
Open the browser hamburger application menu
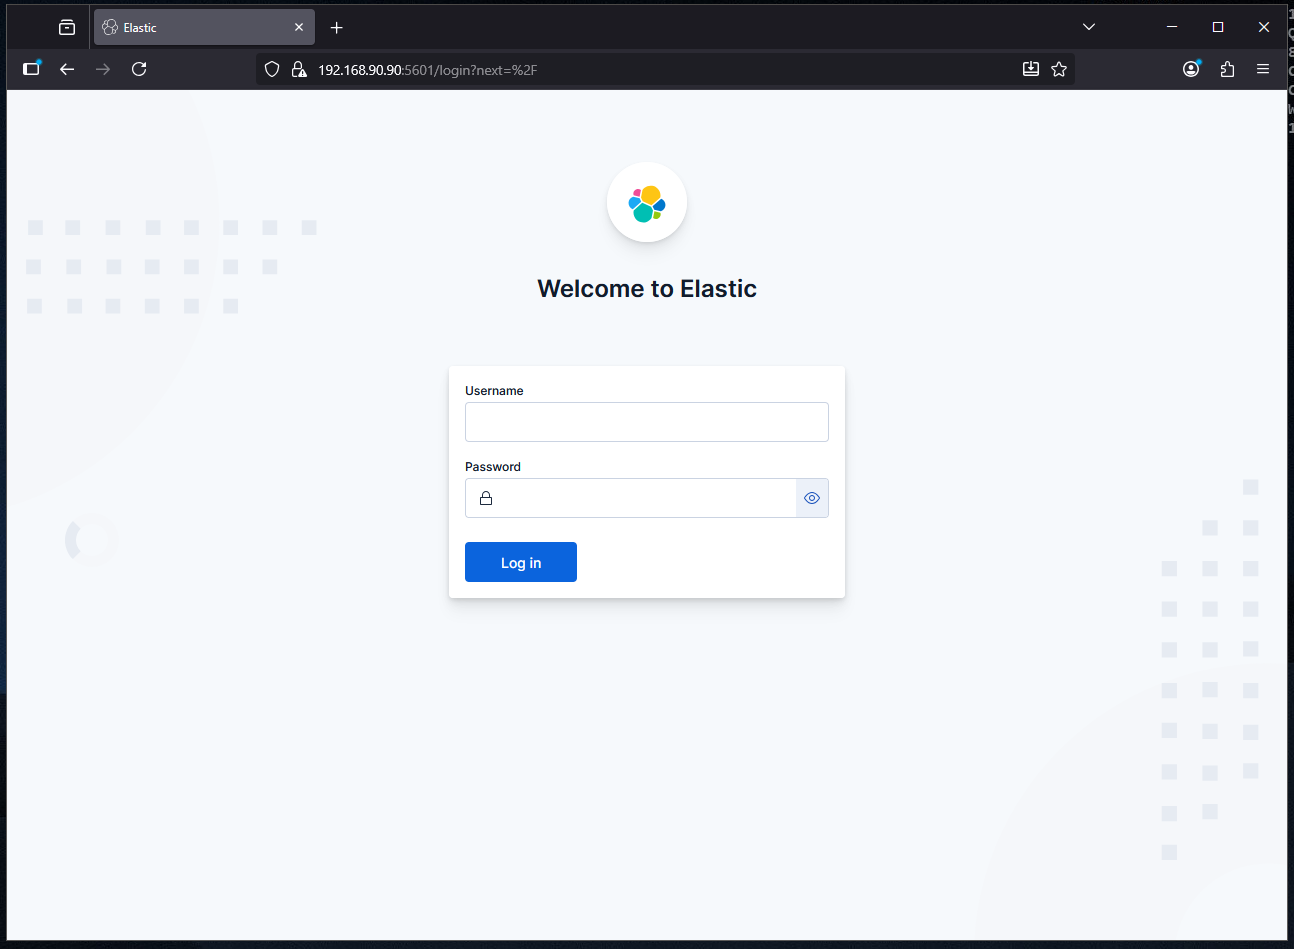click(x=1263, y=69)
